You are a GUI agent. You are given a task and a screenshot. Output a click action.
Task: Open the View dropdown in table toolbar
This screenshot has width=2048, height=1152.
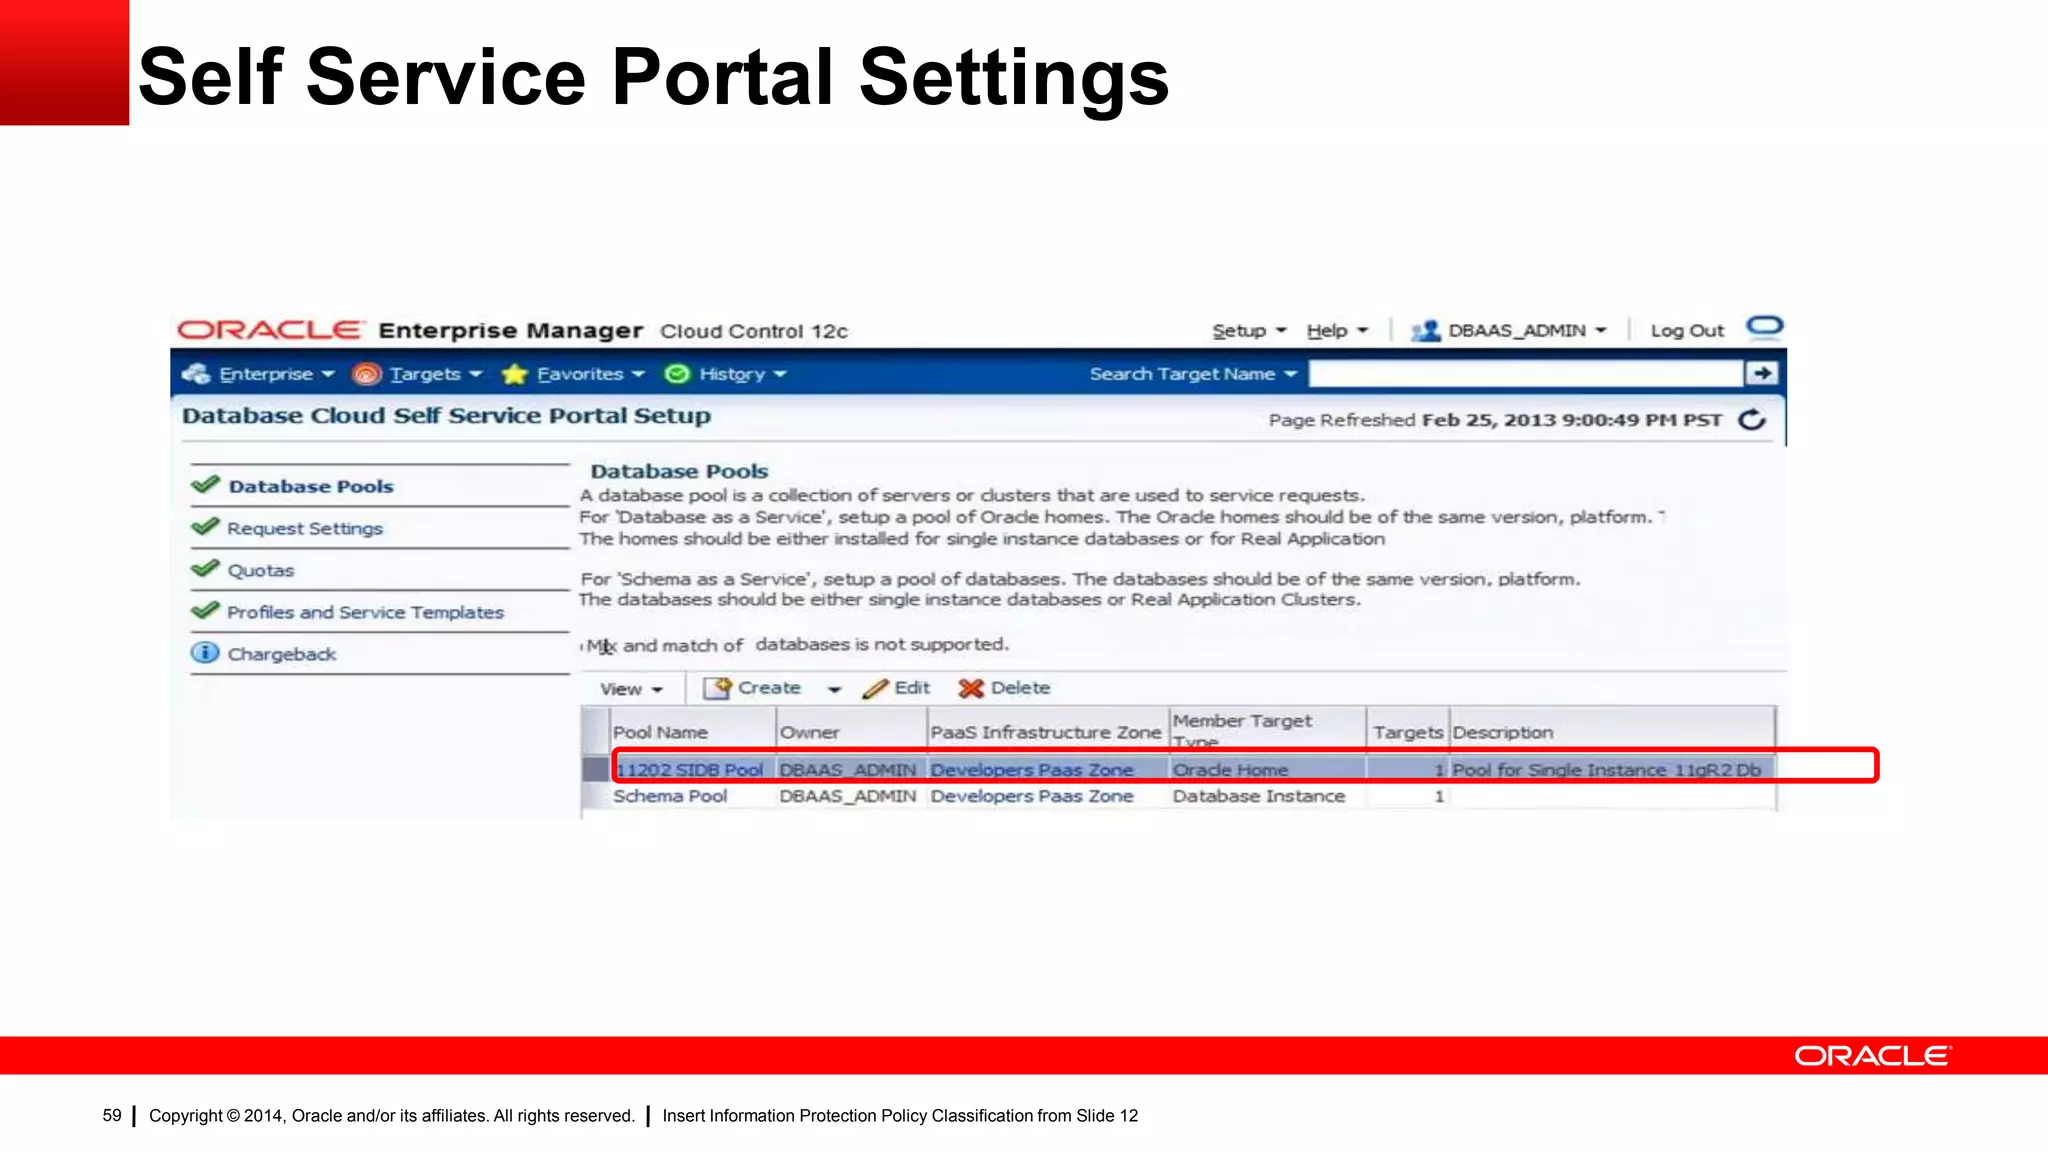(631, 689)
